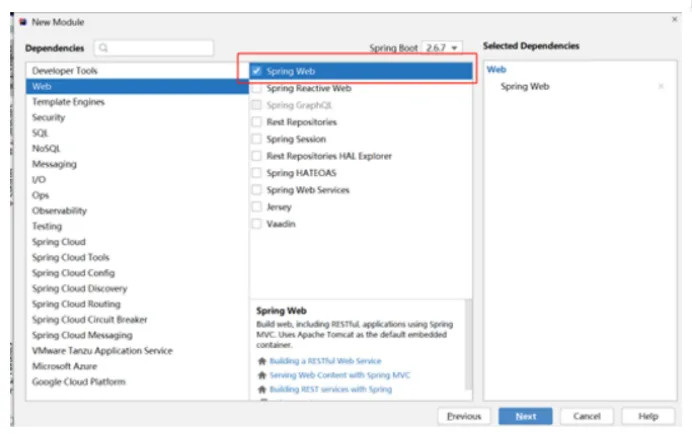The height and width of the screenshot is (435, 692).
Task: Click home icon beside Building a RESTful Web Service
Action: 262,361
